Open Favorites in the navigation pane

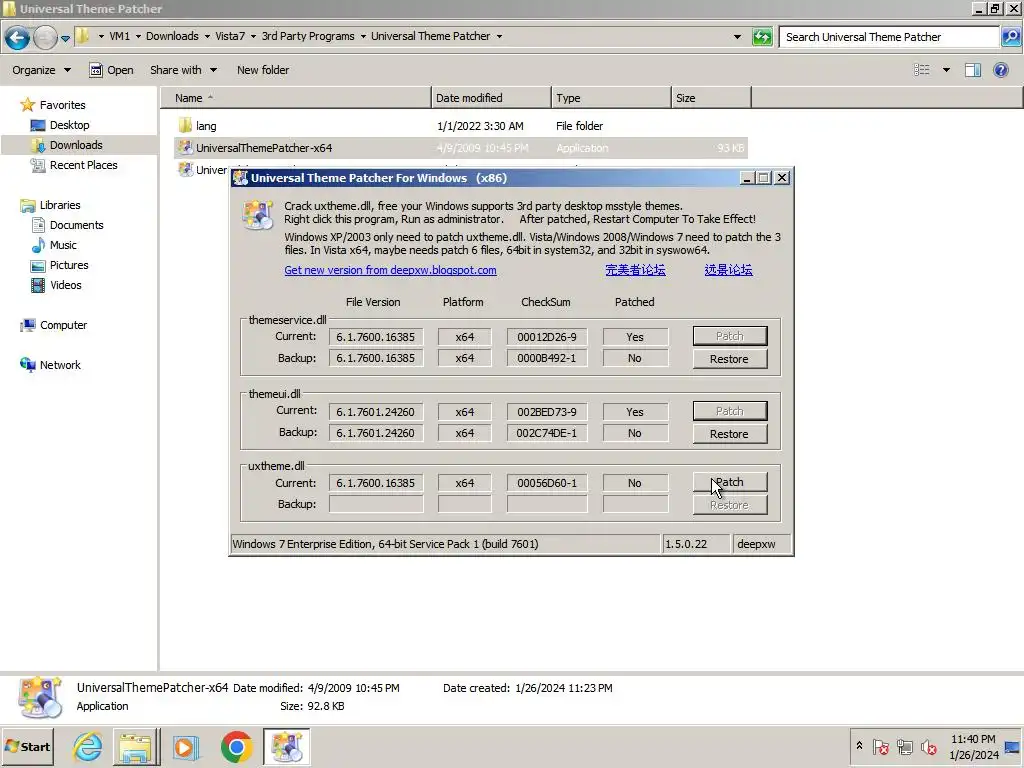point(62,105)
